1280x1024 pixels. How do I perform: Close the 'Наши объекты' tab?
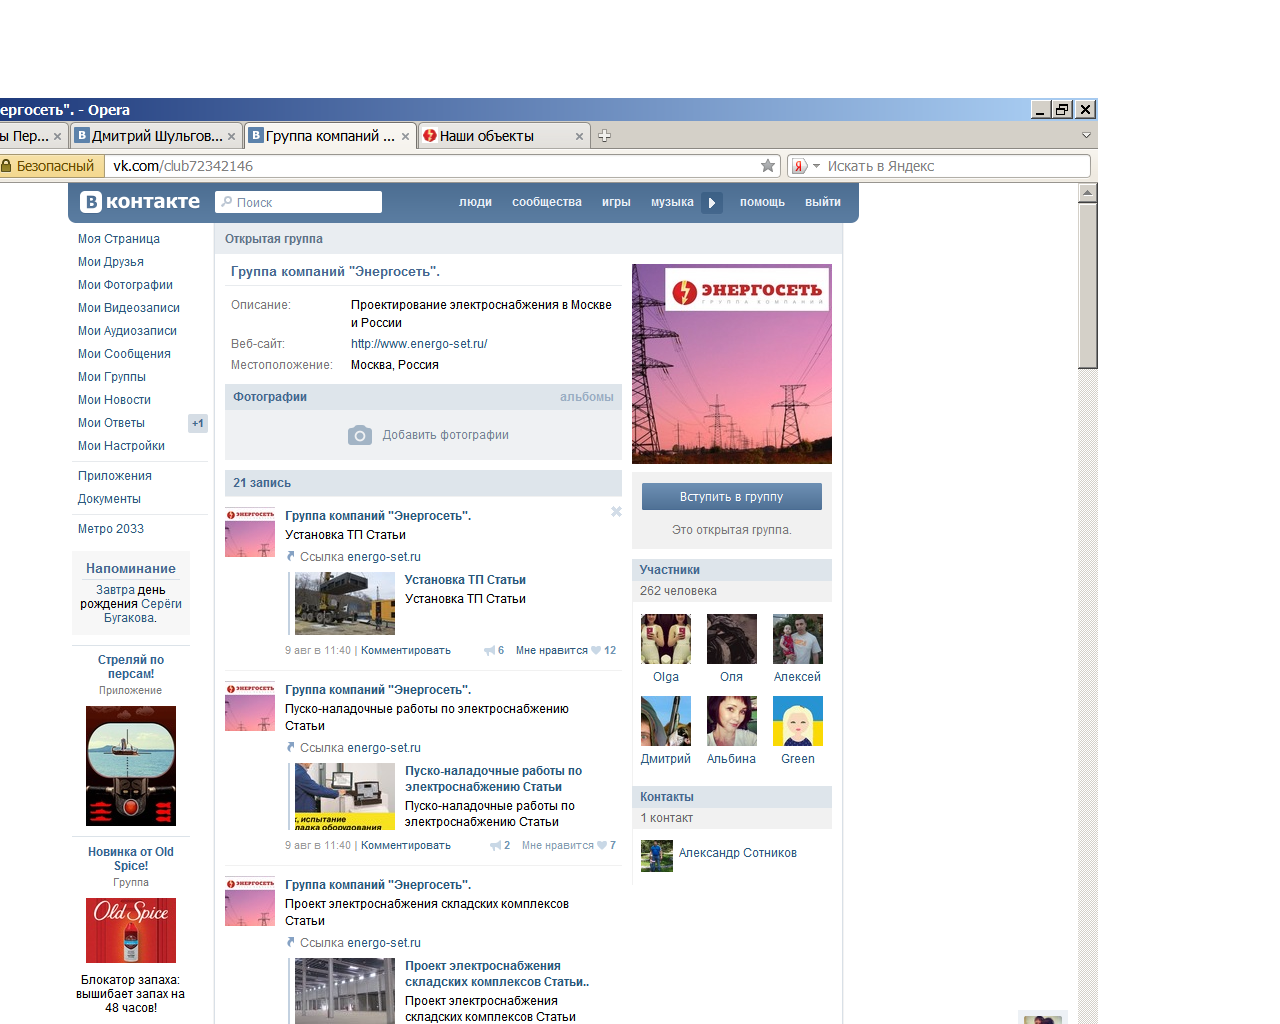point(579,137)
